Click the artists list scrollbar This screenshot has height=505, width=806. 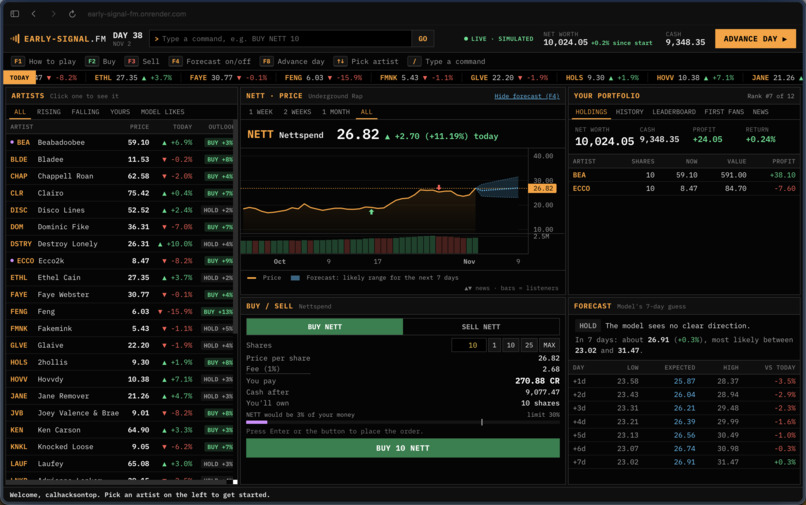pyautogui.click(x=235, y=226)
